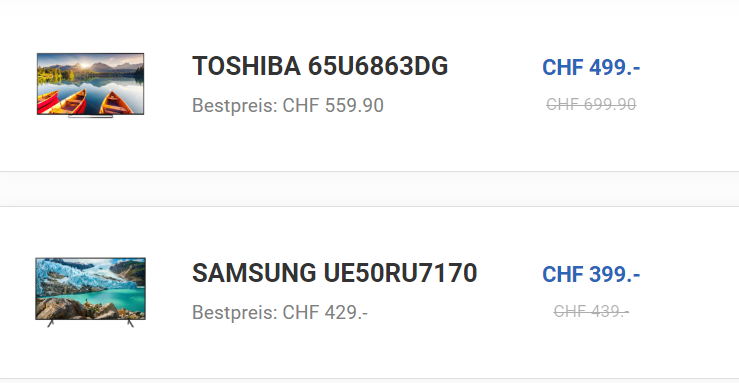Click the Toshiba TV's center stand base
This screenshot has height=383, width=739.
pos(90,116)
